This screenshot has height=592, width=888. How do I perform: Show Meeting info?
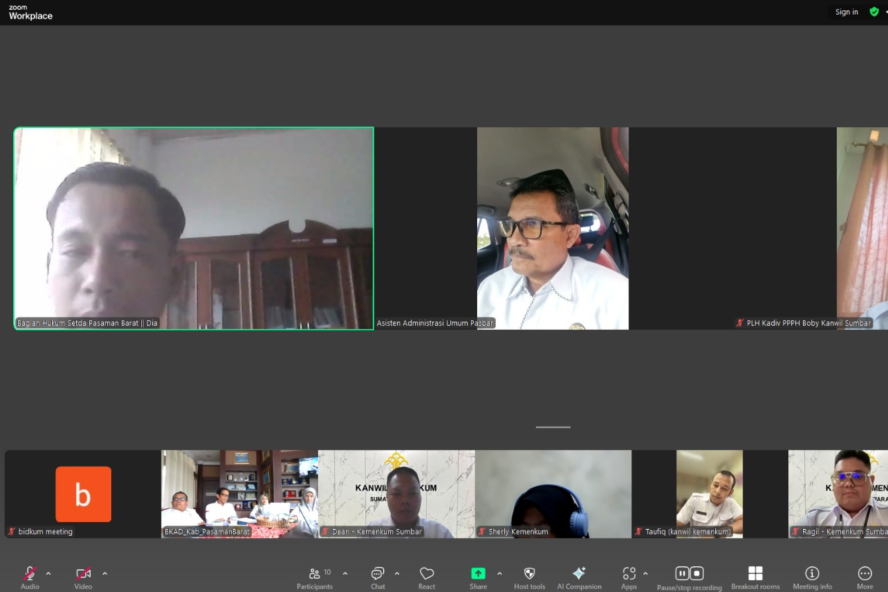pyautogui.click(x=812, y=574)
